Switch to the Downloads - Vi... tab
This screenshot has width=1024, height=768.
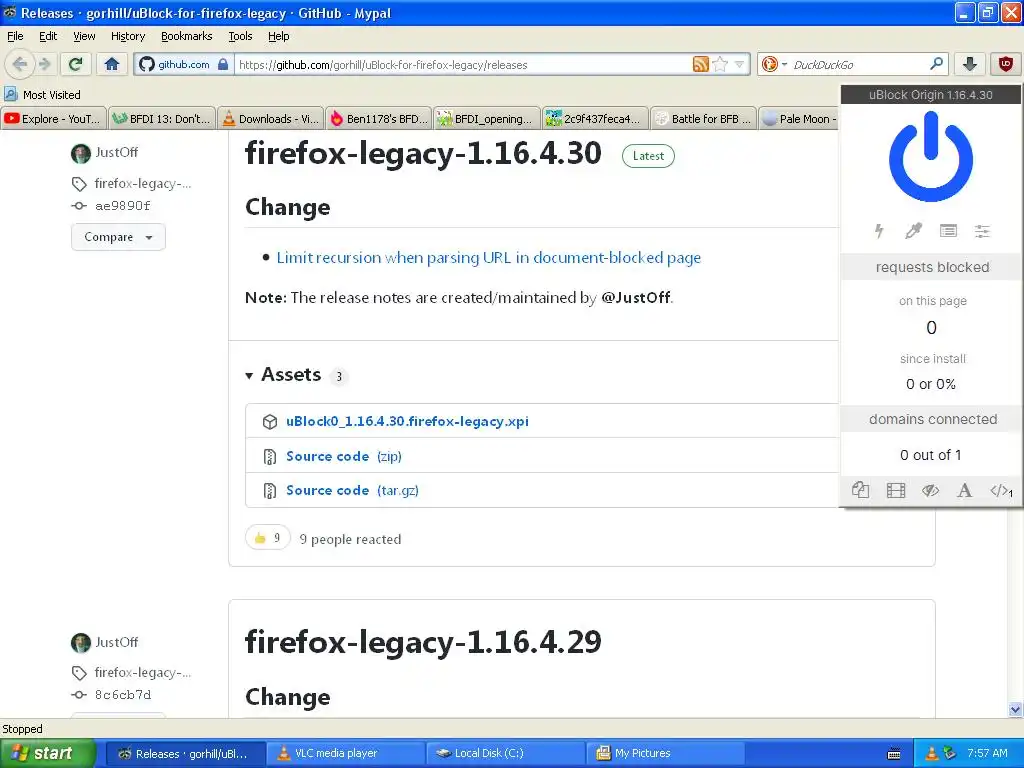(270, 118)
